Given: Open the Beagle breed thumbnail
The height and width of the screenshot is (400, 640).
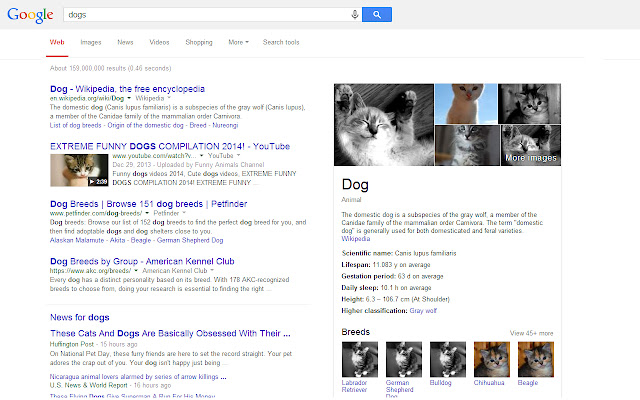Looking at the screenshot, I should coord(536,359).
